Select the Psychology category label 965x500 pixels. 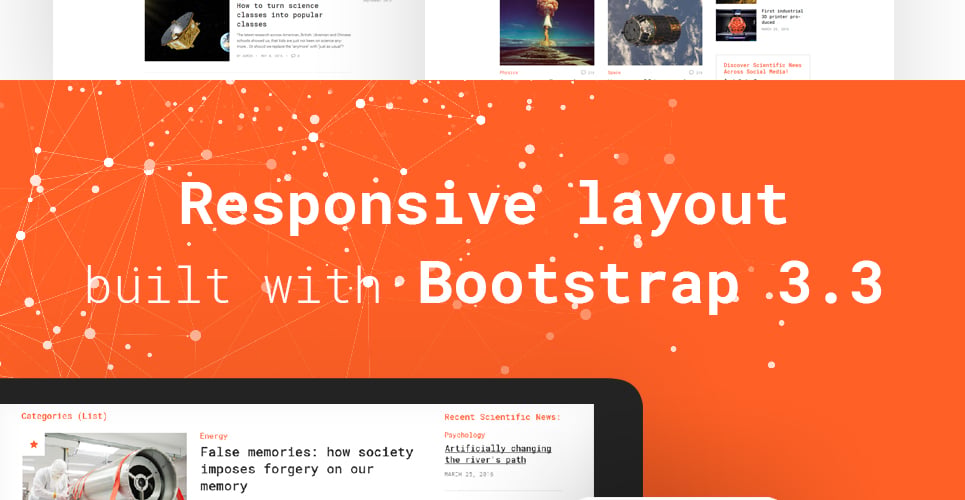coord(465,435)
